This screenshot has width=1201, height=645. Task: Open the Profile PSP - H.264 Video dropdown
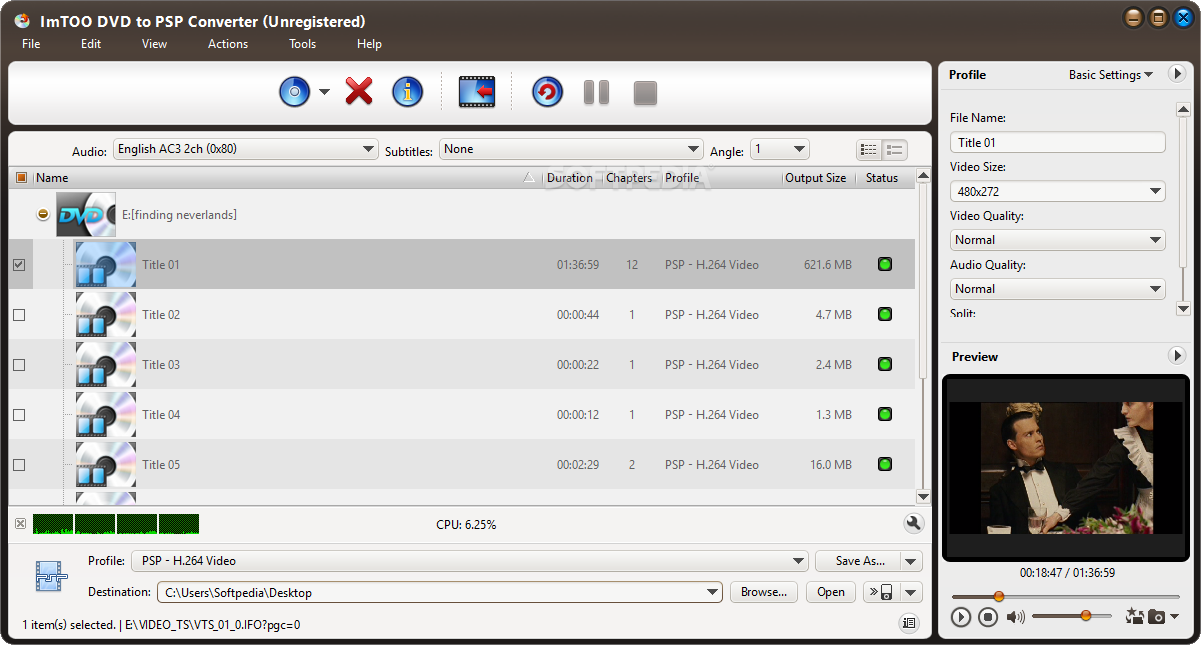472,561
